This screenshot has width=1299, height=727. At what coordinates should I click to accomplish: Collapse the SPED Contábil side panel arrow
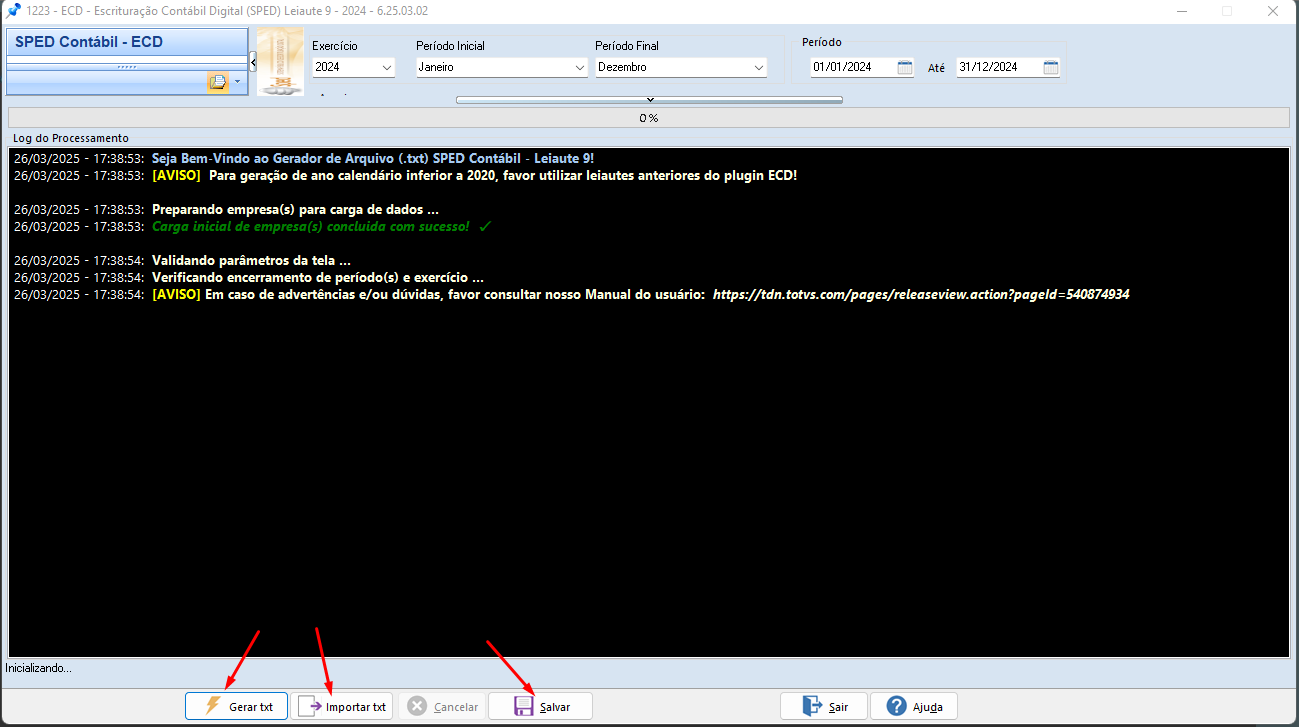tap(253, 62)
